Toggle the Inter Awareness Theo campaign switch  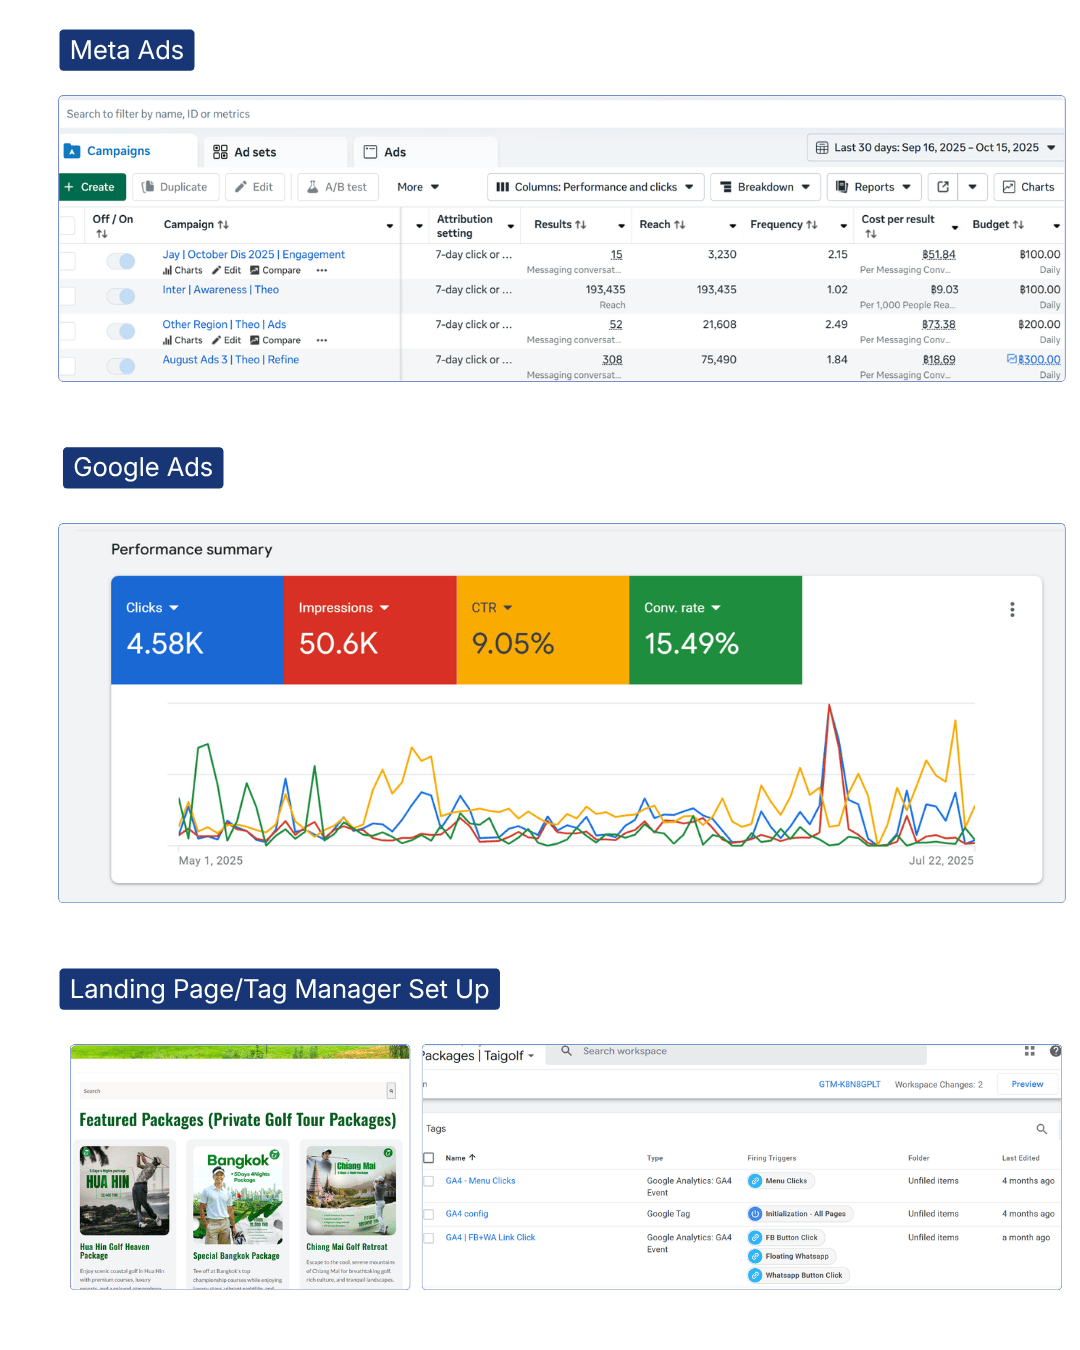click(x=121, y=296)
